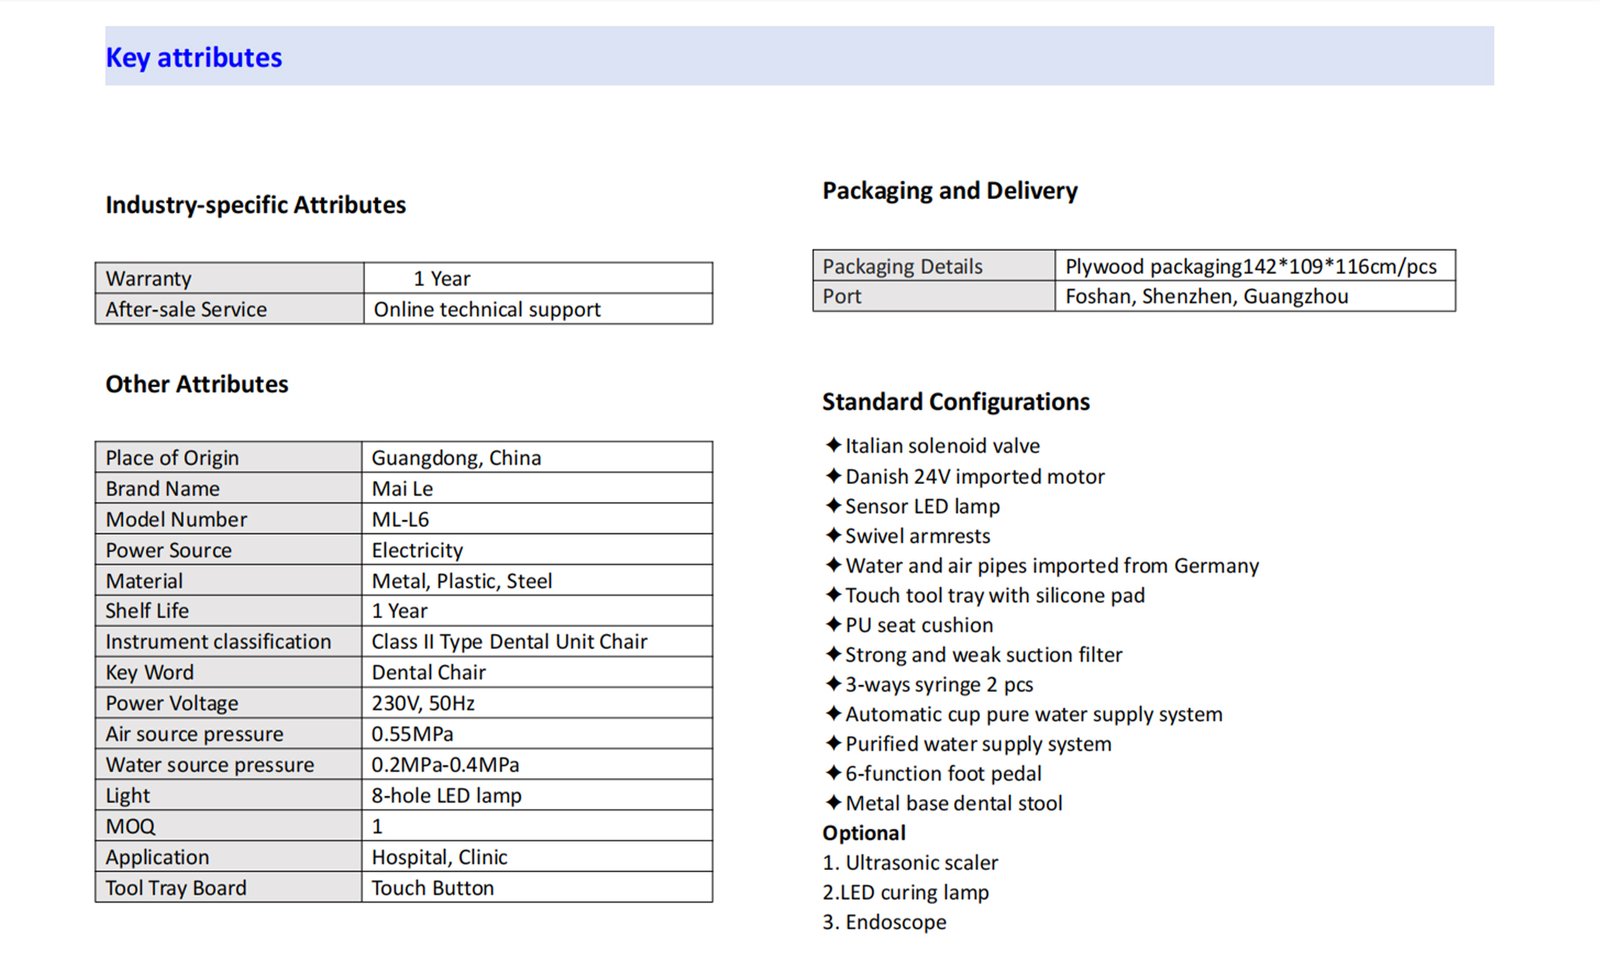Click the star bullet next to 3-ways syringe
The height and width of the screenshot is (953, 1600).
pos(833,684)
